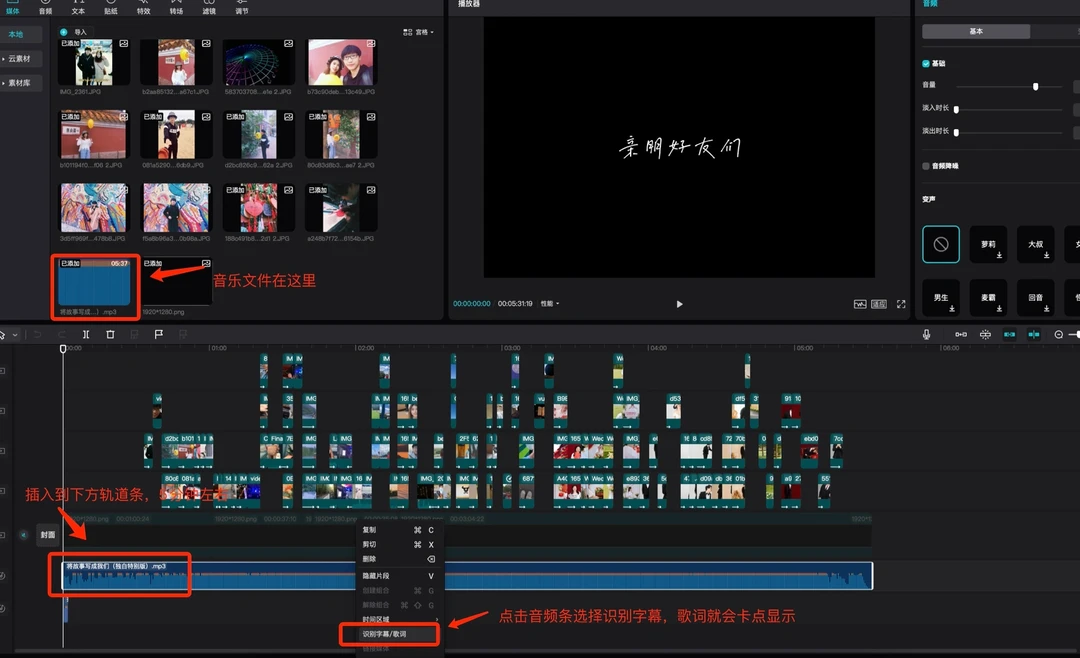Image resolution: width=1080 pixels, height=658 pixels.
Task: Click the redo arrow in timeline toolbar
Action: [62, 334]
